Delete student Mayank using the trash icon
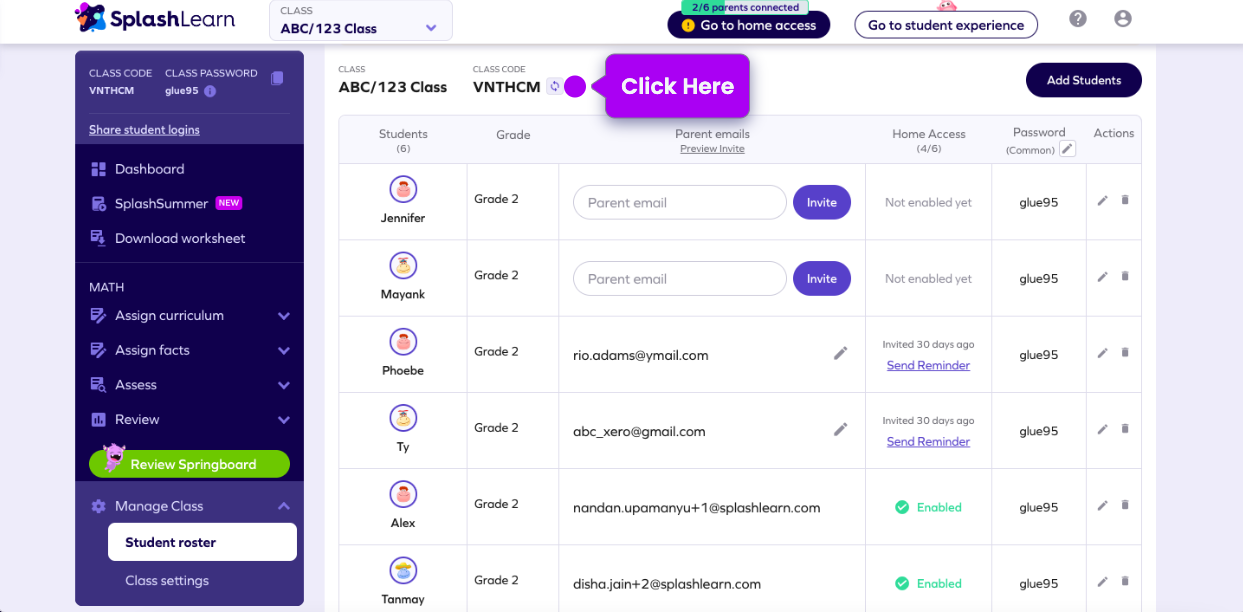The width and height of the screenshot is (1243, 612). pyautogui.click(x=1125, y=277)
